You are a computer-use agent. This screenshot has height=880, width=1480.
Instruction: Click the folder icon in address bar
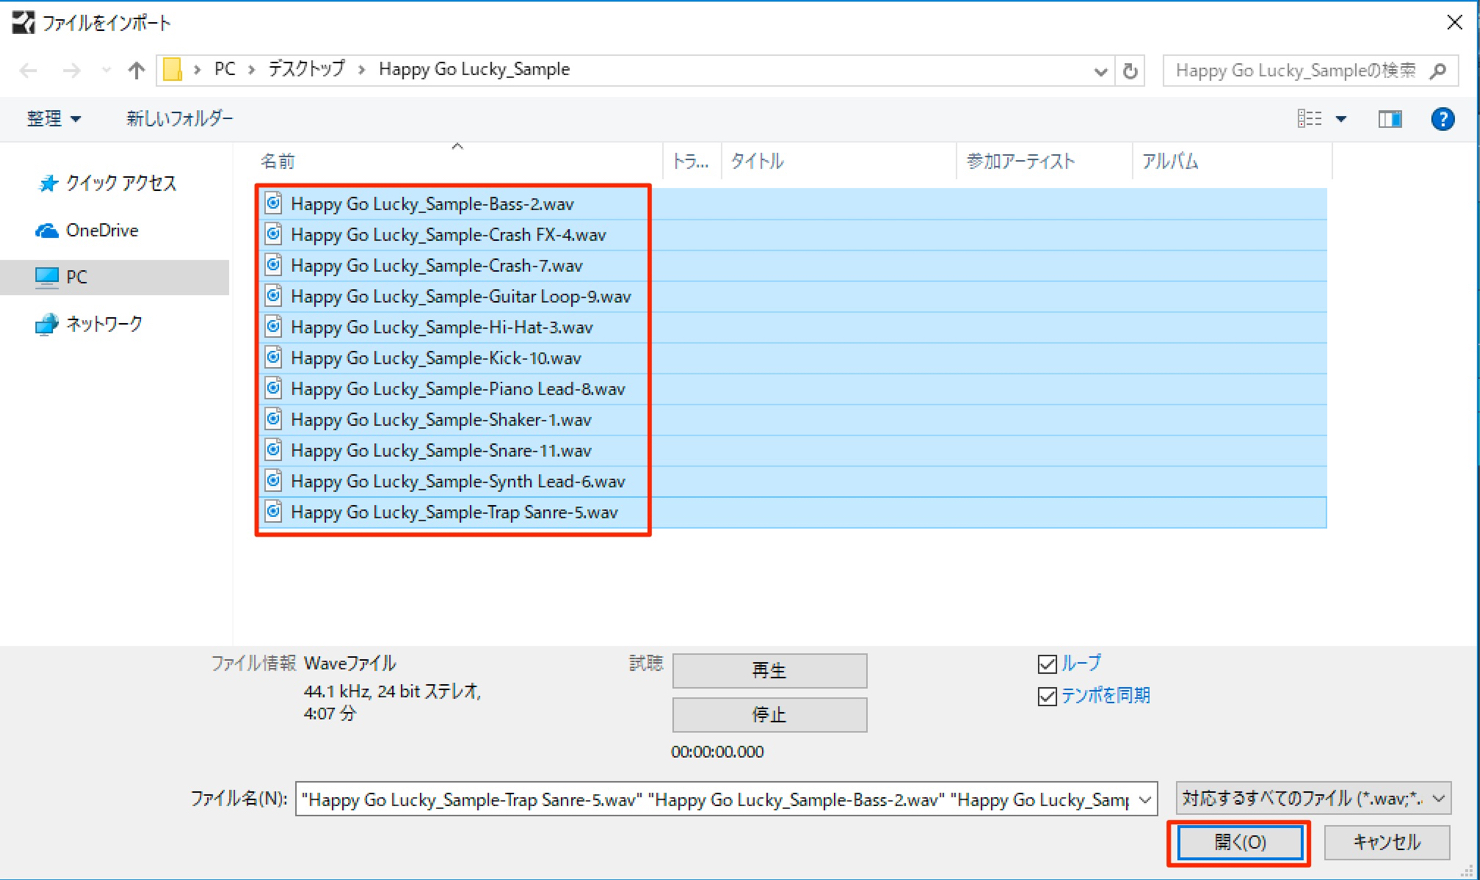[x=172, y=69]
